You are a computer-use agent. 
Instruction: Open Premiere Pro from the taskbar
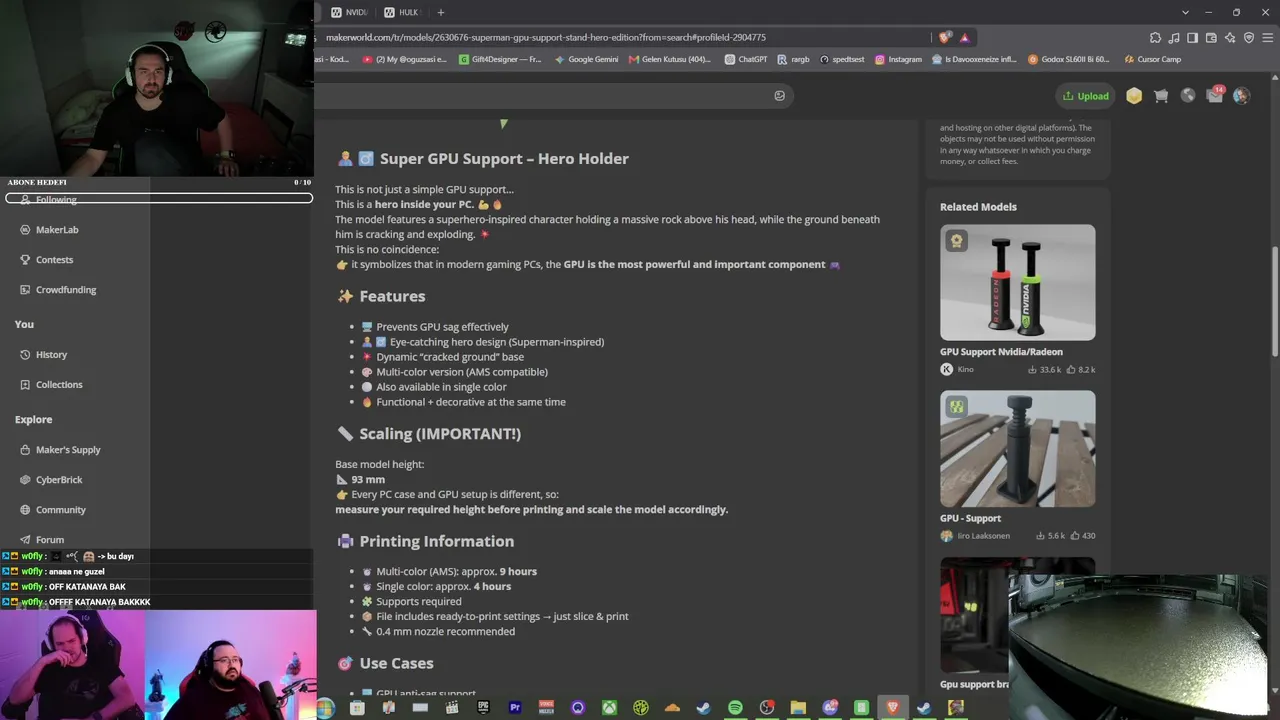point(515,708)
